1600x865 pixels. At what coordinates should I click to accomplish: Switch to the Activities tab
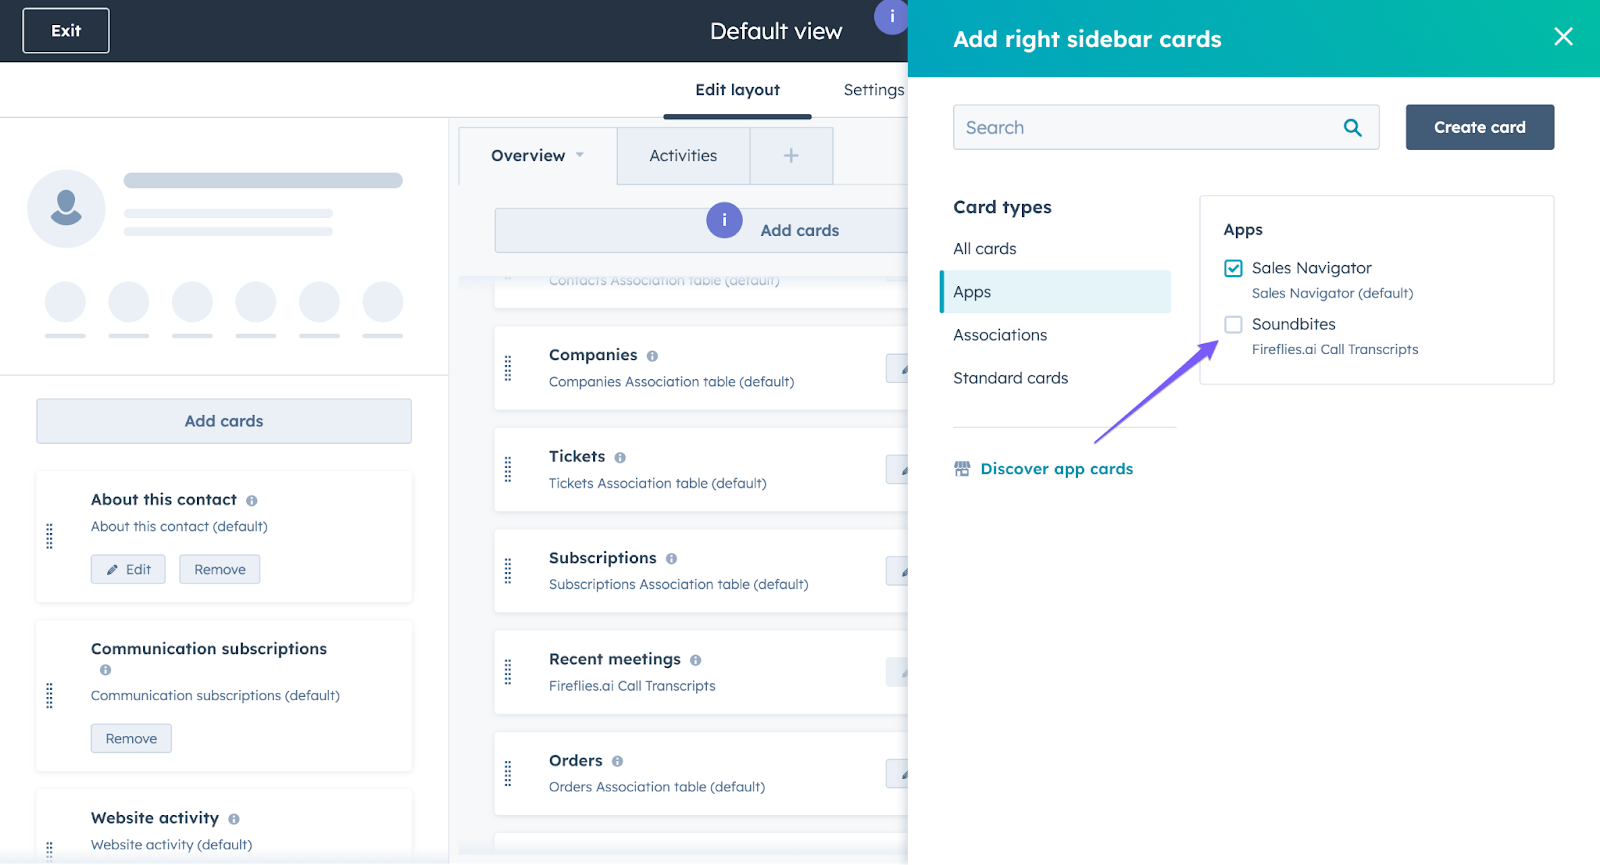683,156
